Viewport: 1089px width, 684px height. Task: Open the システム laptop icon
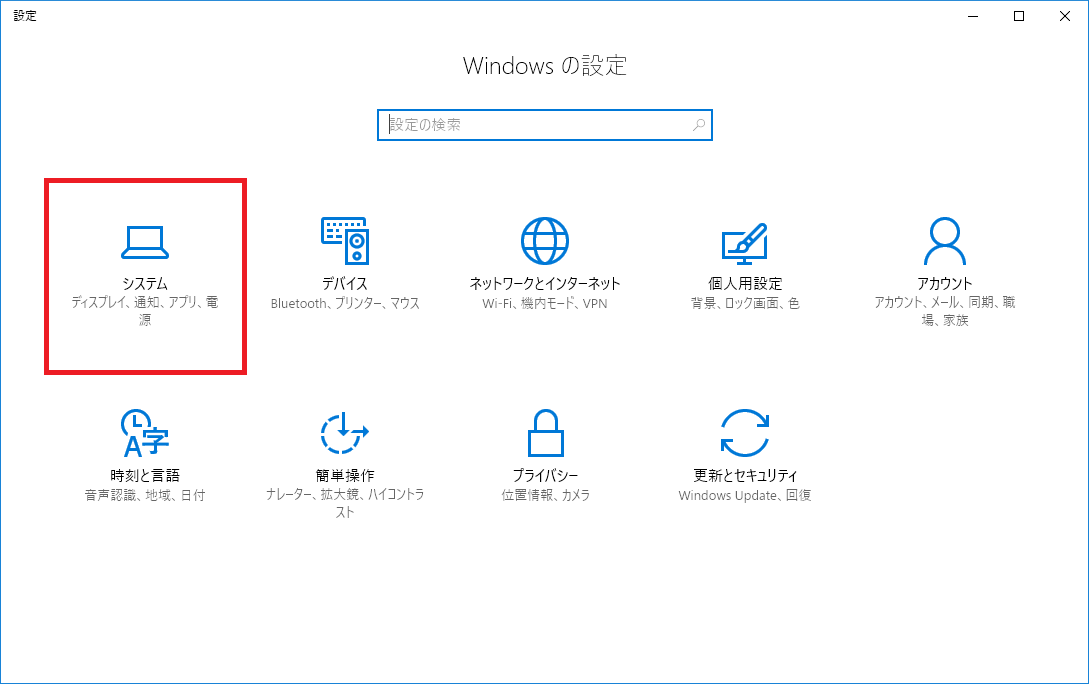[144, 242]
